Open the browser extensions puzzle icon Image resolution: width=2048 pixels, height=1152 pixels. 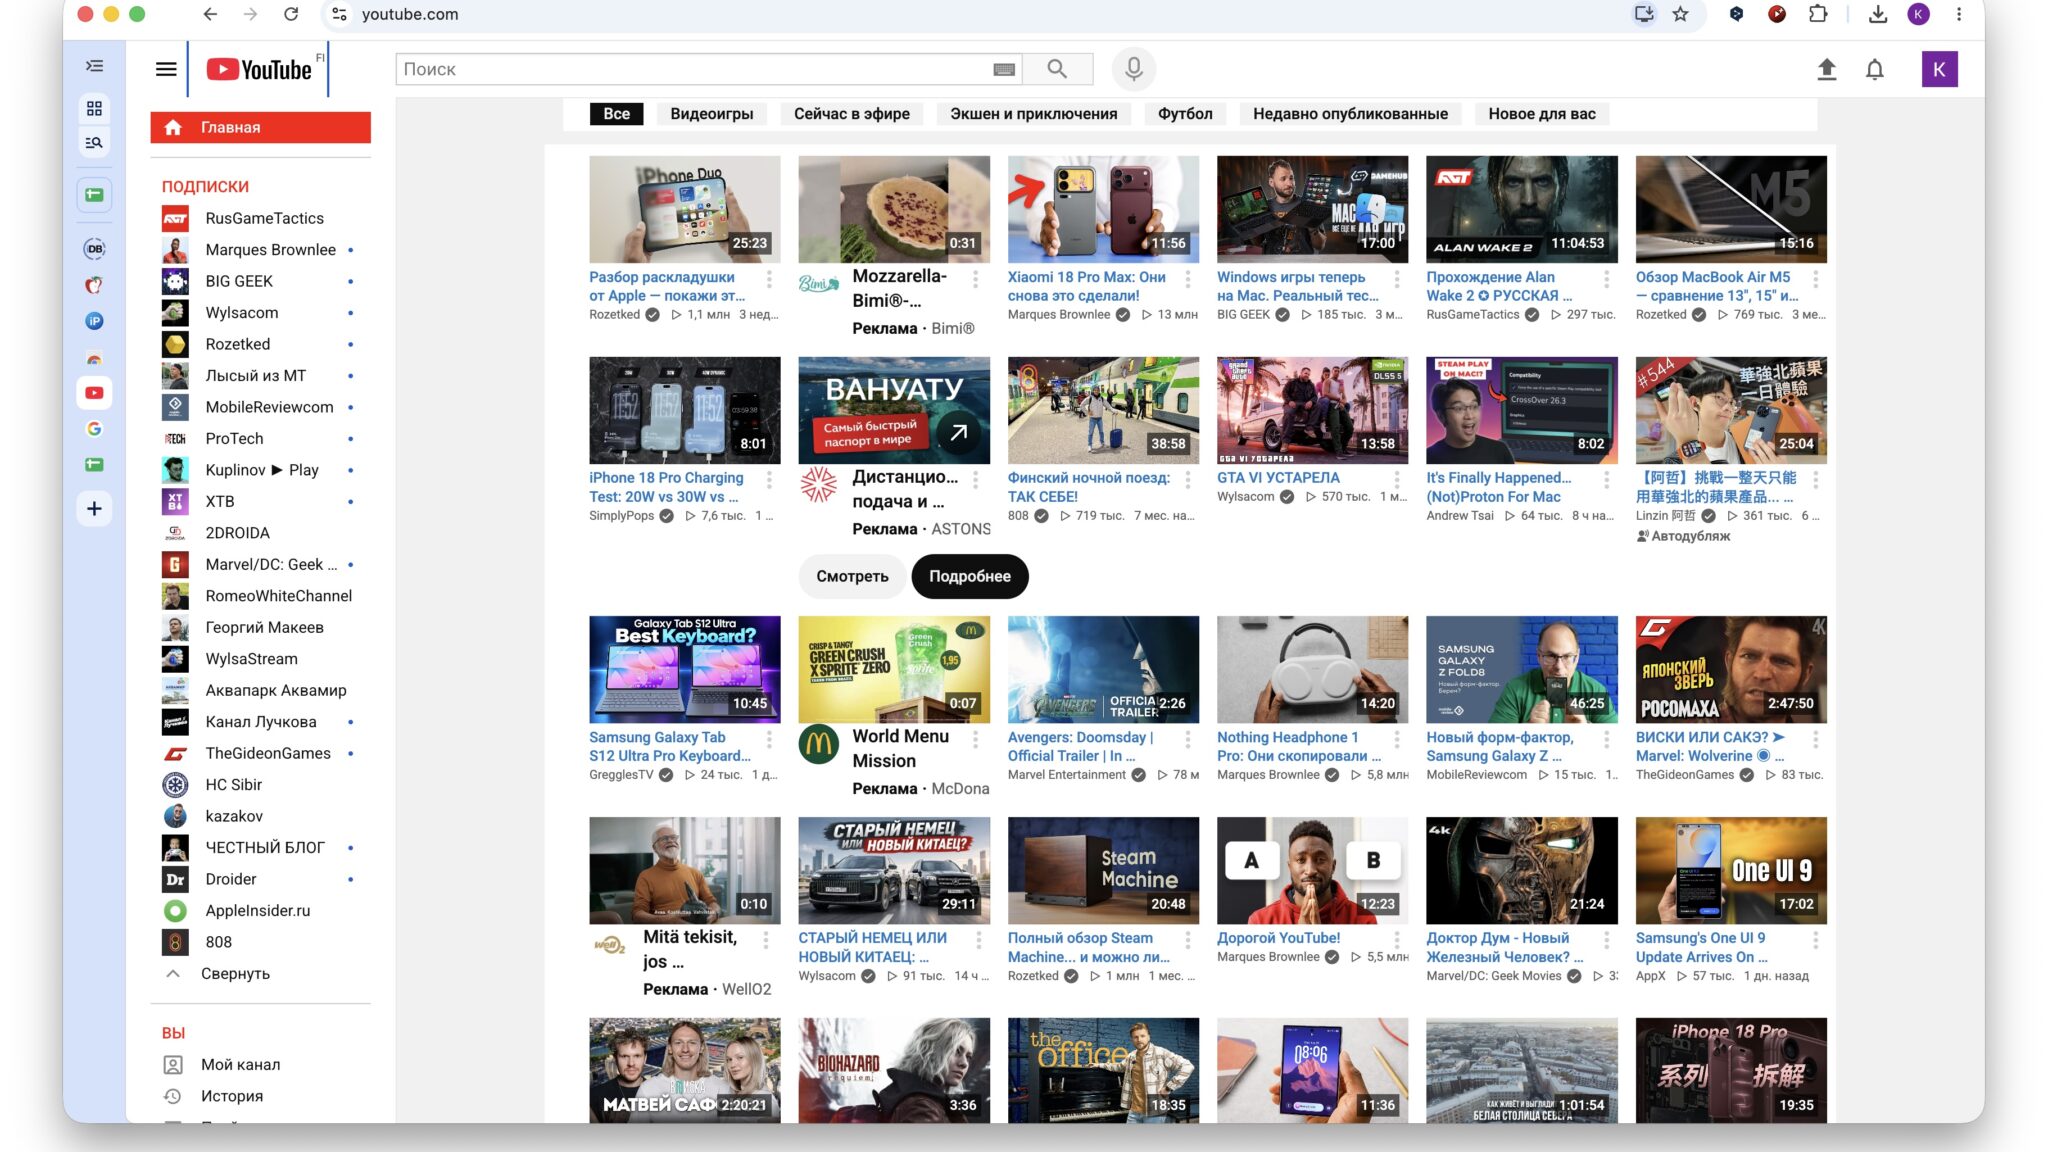(1818, 14)
